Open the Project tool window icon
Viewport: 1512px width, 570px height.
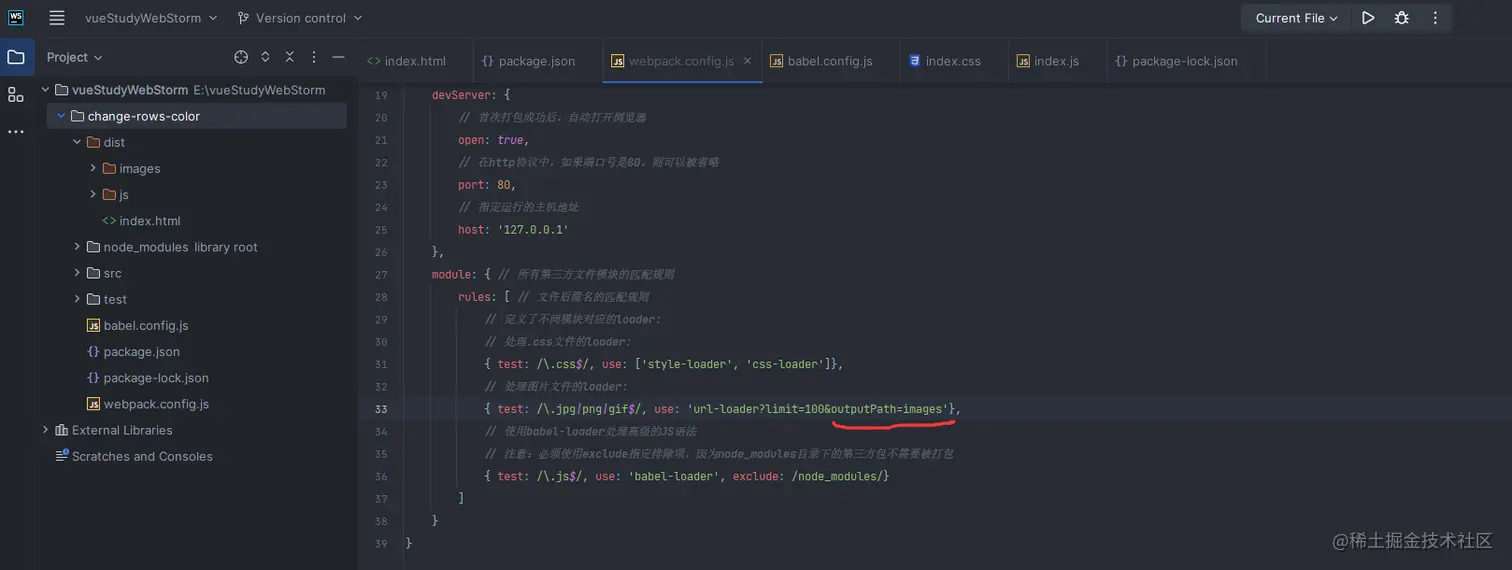pos(16,57)
